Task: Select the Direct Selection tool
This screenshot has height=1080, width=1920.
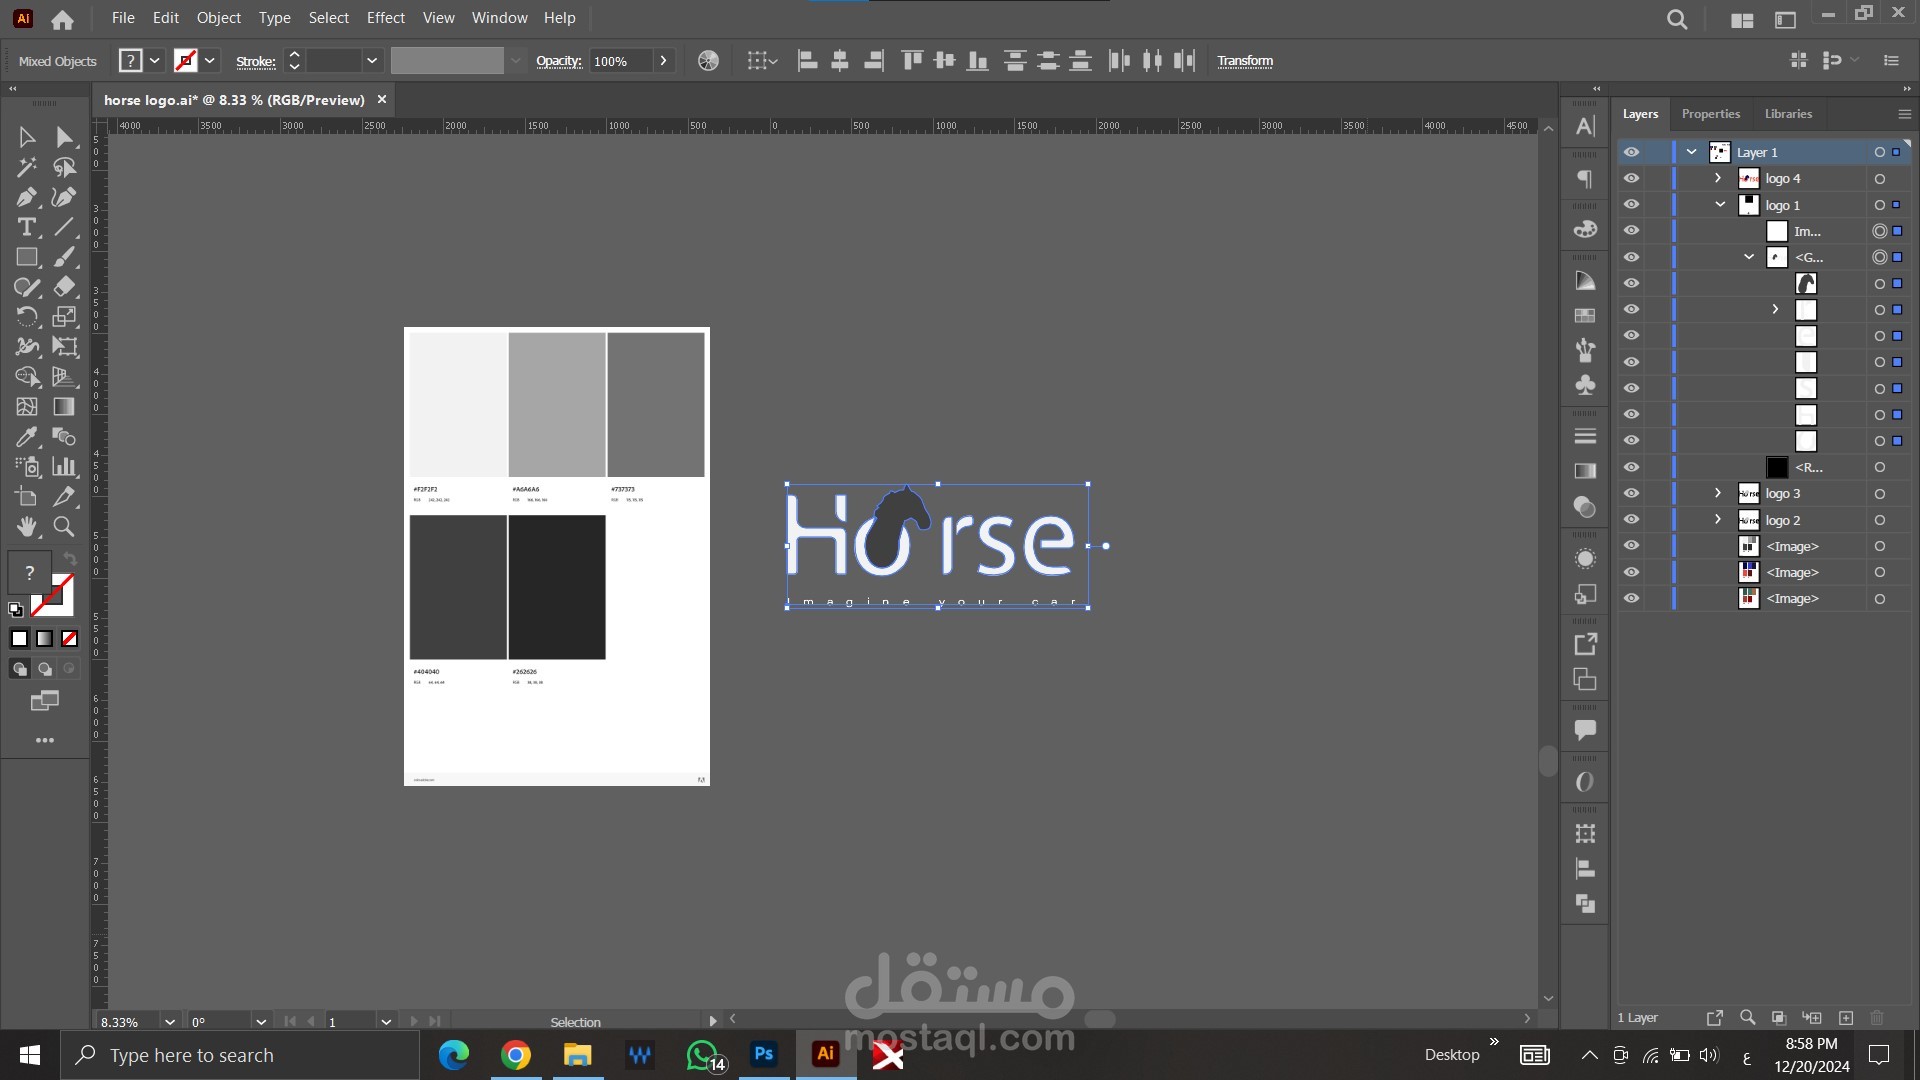Action: (64, 137)
